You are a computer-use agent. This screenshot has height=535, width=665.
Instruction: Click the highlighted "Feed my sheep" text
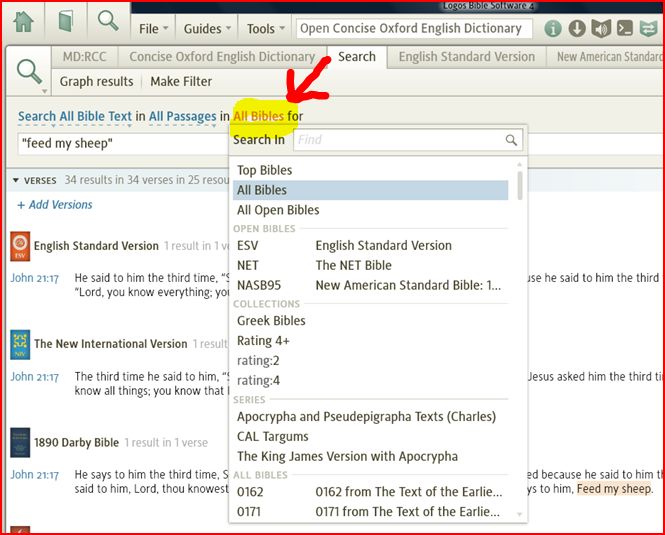[613, 489]
